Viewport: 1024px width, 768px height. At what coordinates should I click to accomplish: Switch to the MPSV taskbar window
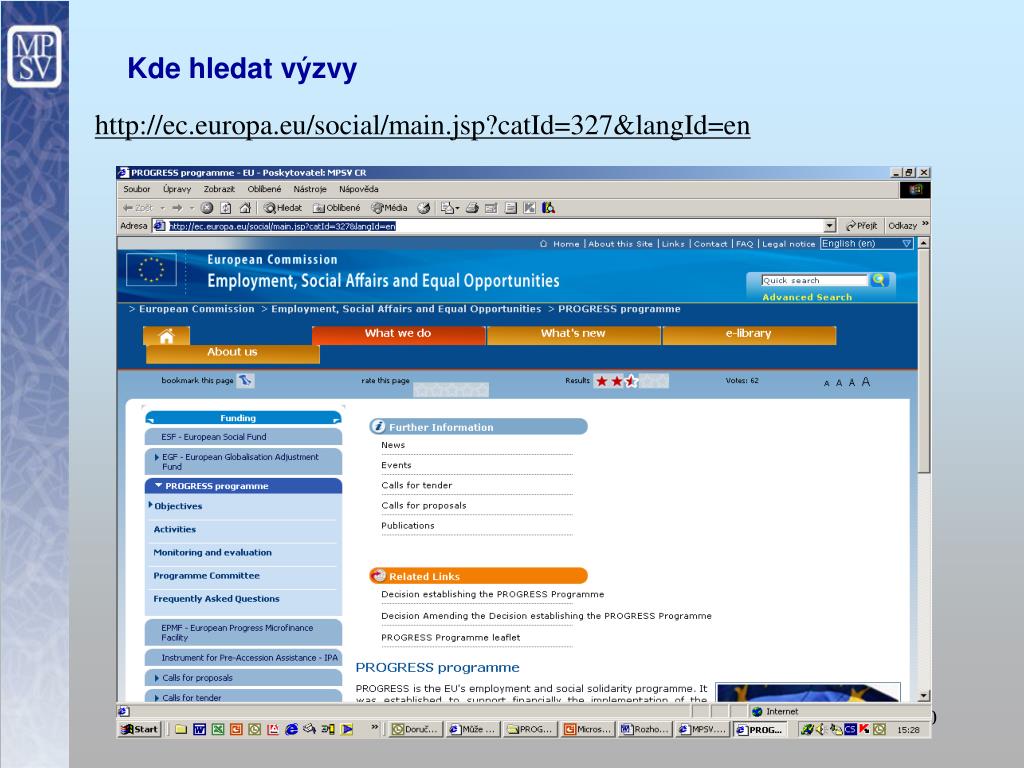pos(702,729)
